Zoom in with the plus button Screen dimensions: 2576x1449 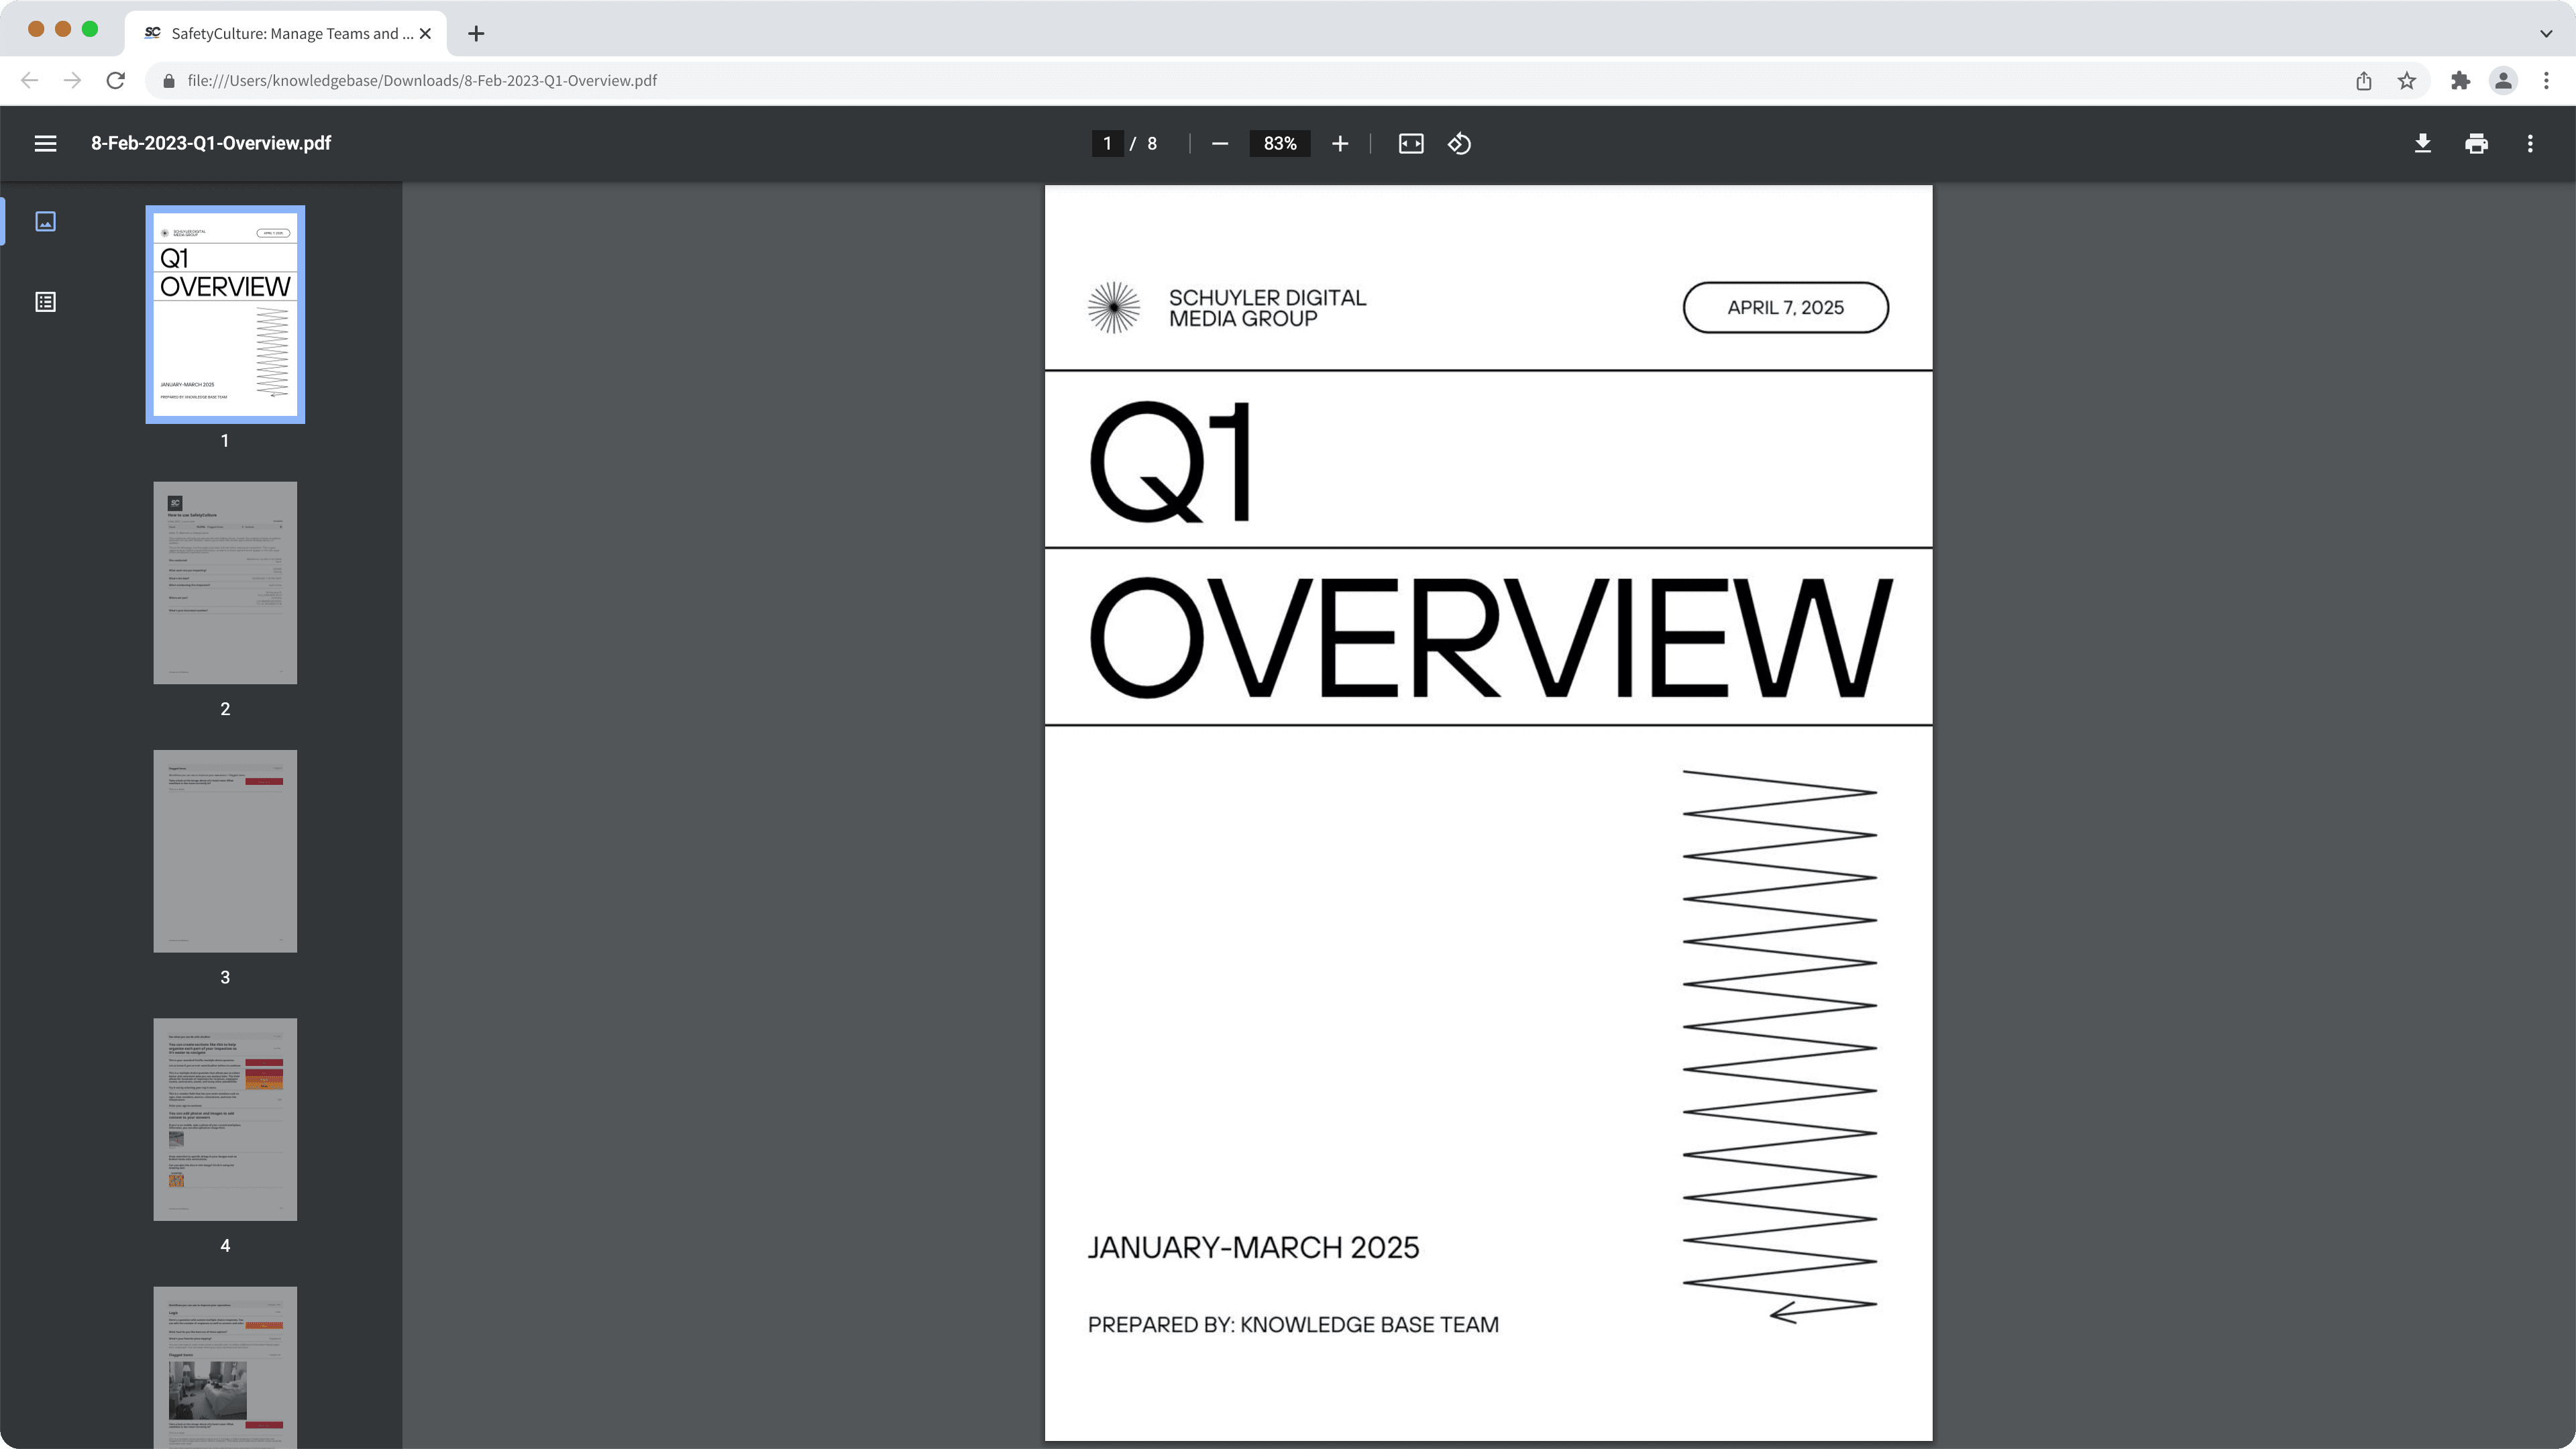pyautogui.click(x=1340, y=144)
